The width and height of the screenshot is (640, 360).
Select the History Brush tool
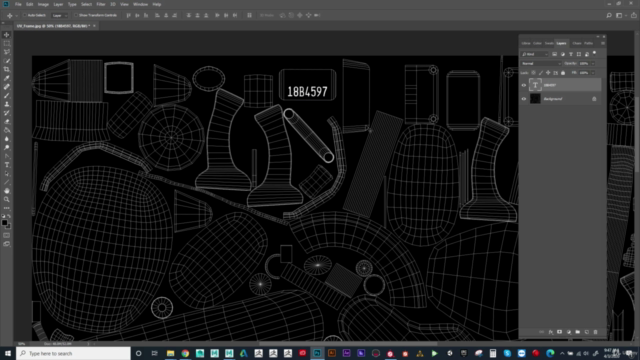7,113
